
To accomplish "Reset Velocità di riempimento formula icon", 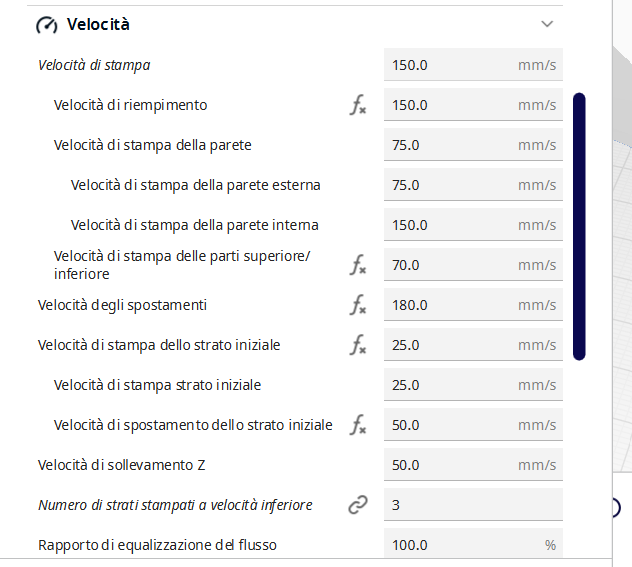I will 358,105.
